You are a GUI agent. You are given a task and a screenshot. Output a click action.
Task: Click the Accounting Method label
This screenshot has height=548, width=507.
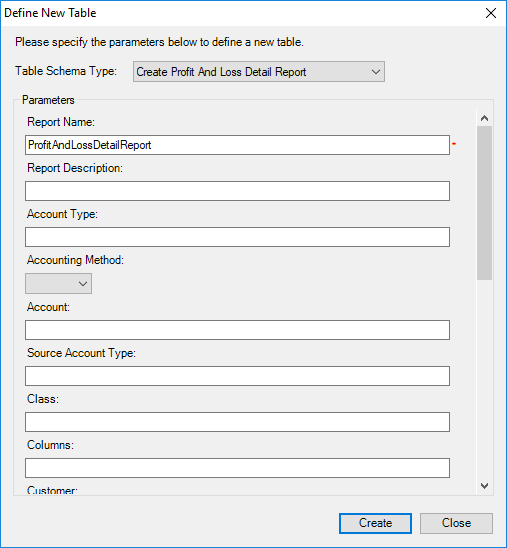[x=75, y=260]
